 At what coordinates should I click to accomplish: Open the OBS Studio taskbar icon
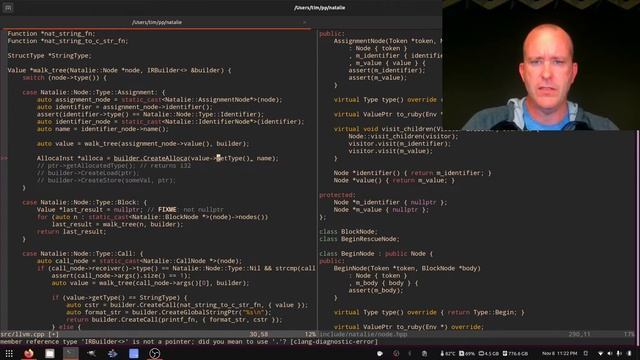point(155,353)
